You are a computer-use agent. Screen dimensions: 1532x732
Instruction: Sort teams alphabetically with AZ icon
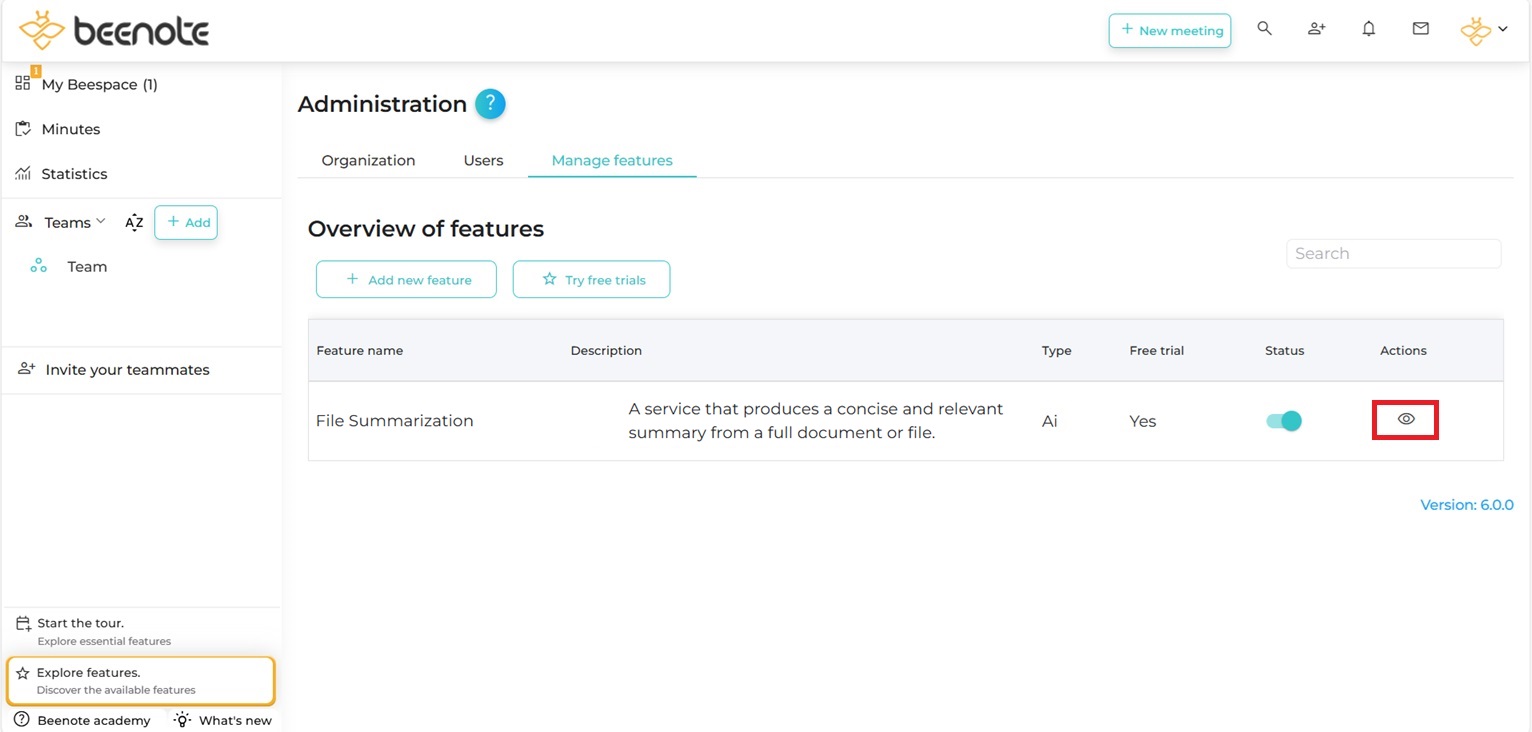[x=134, y=223]
